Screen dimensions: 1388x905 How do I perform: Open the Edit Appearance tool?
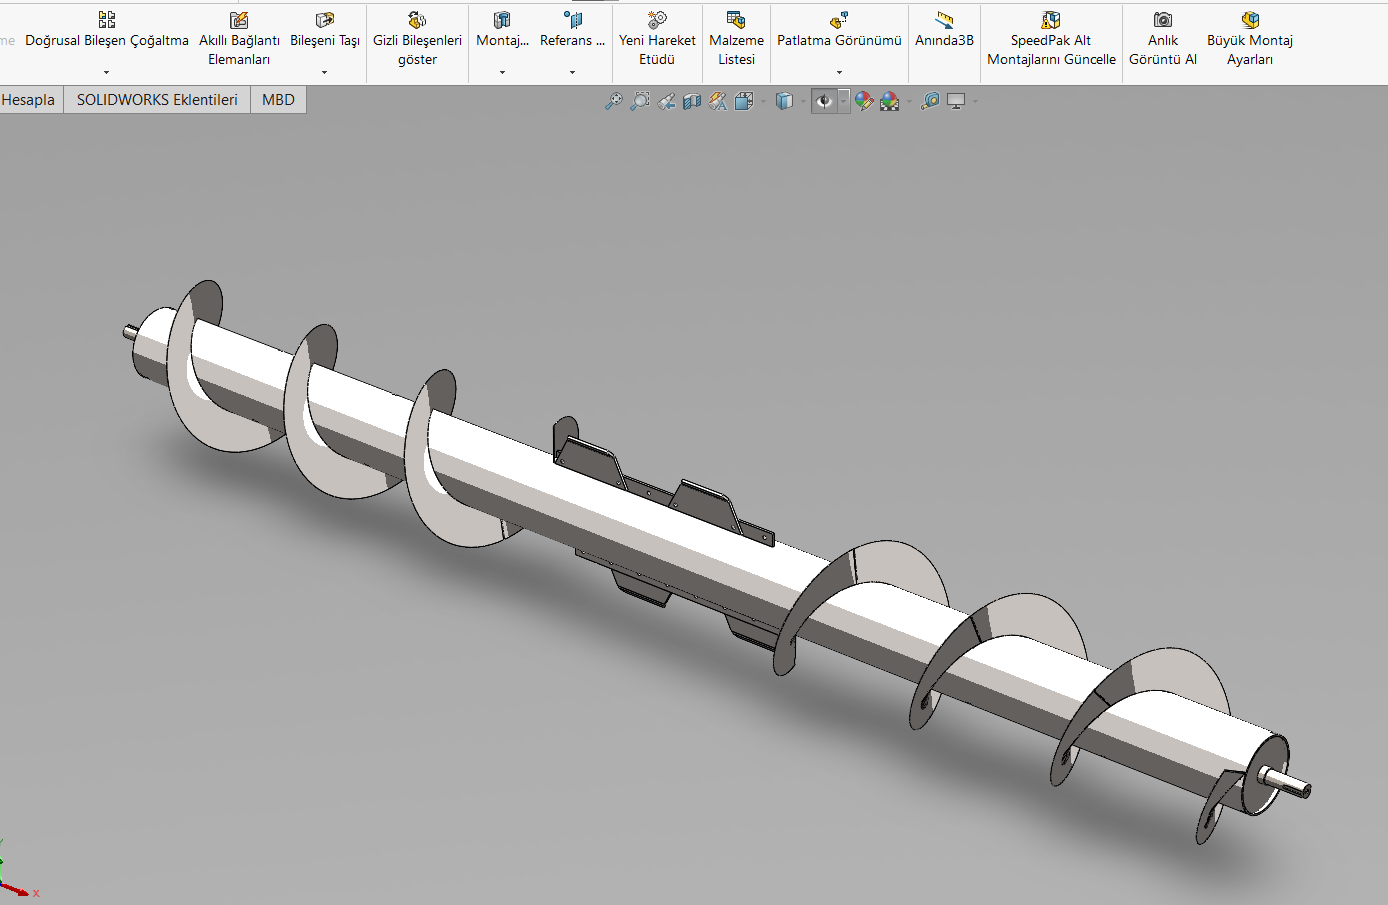(x=864, y=101)
